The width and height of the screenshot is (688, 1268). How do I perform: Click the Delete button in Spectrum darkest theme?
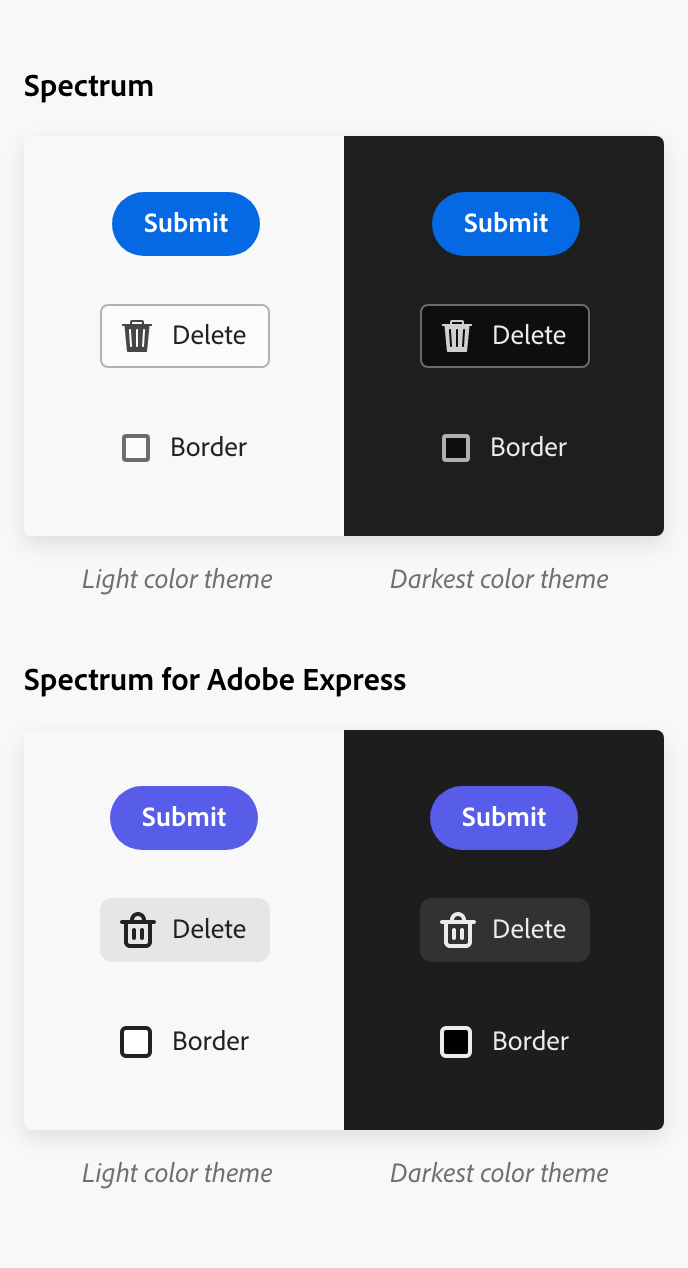tap(505, 336)
